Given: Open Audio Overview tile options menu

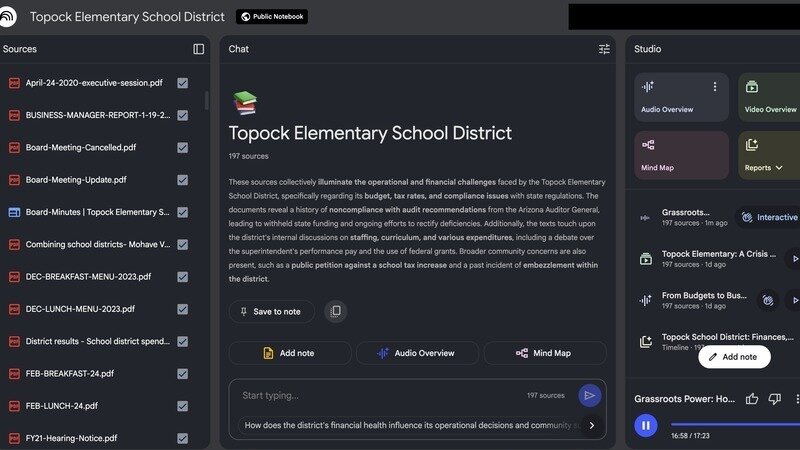Looking at the screenshot, I should (x=715, y=87).
